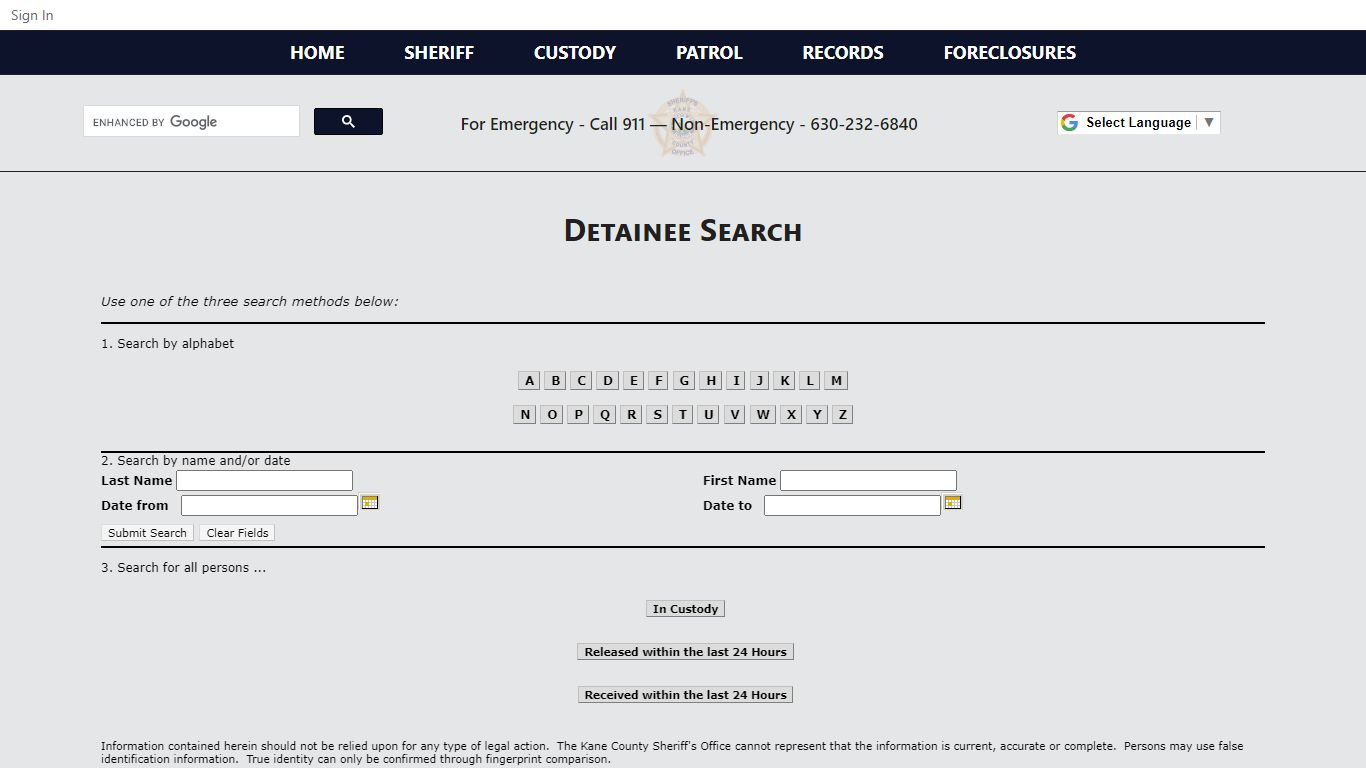Search detainees by letter T
This screenshot has height=768, width=1366.
pos(683,415)
